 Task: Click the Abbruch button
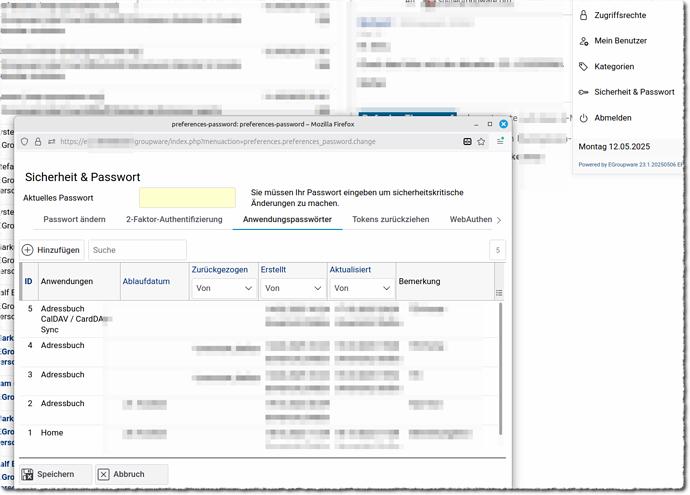(131, 475)
